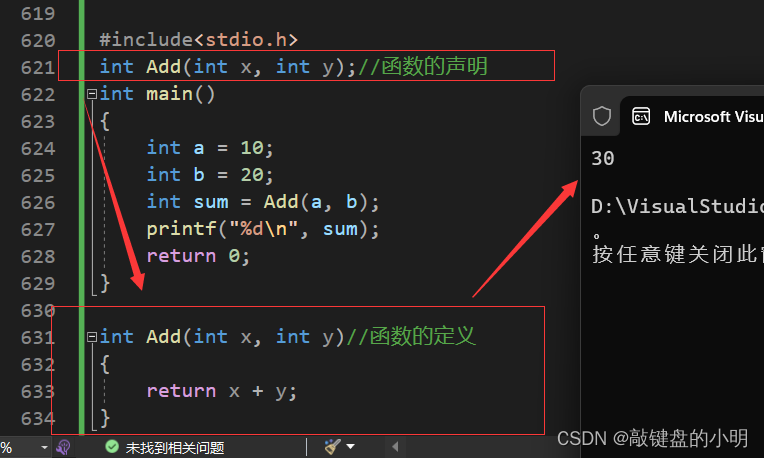Run code cleanup with the broom icon
The image size is (764, 458).
(x=332, y=446)
